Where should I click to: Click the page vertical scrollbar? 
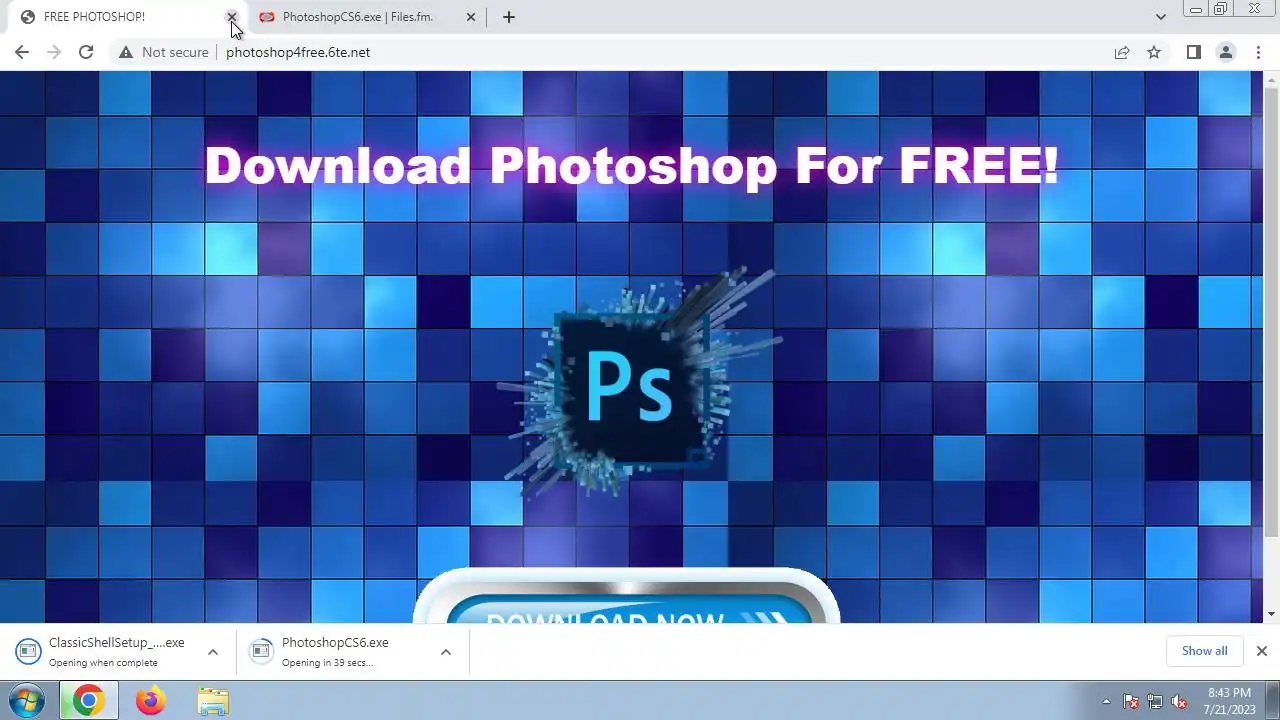[x=1272, y=310]
